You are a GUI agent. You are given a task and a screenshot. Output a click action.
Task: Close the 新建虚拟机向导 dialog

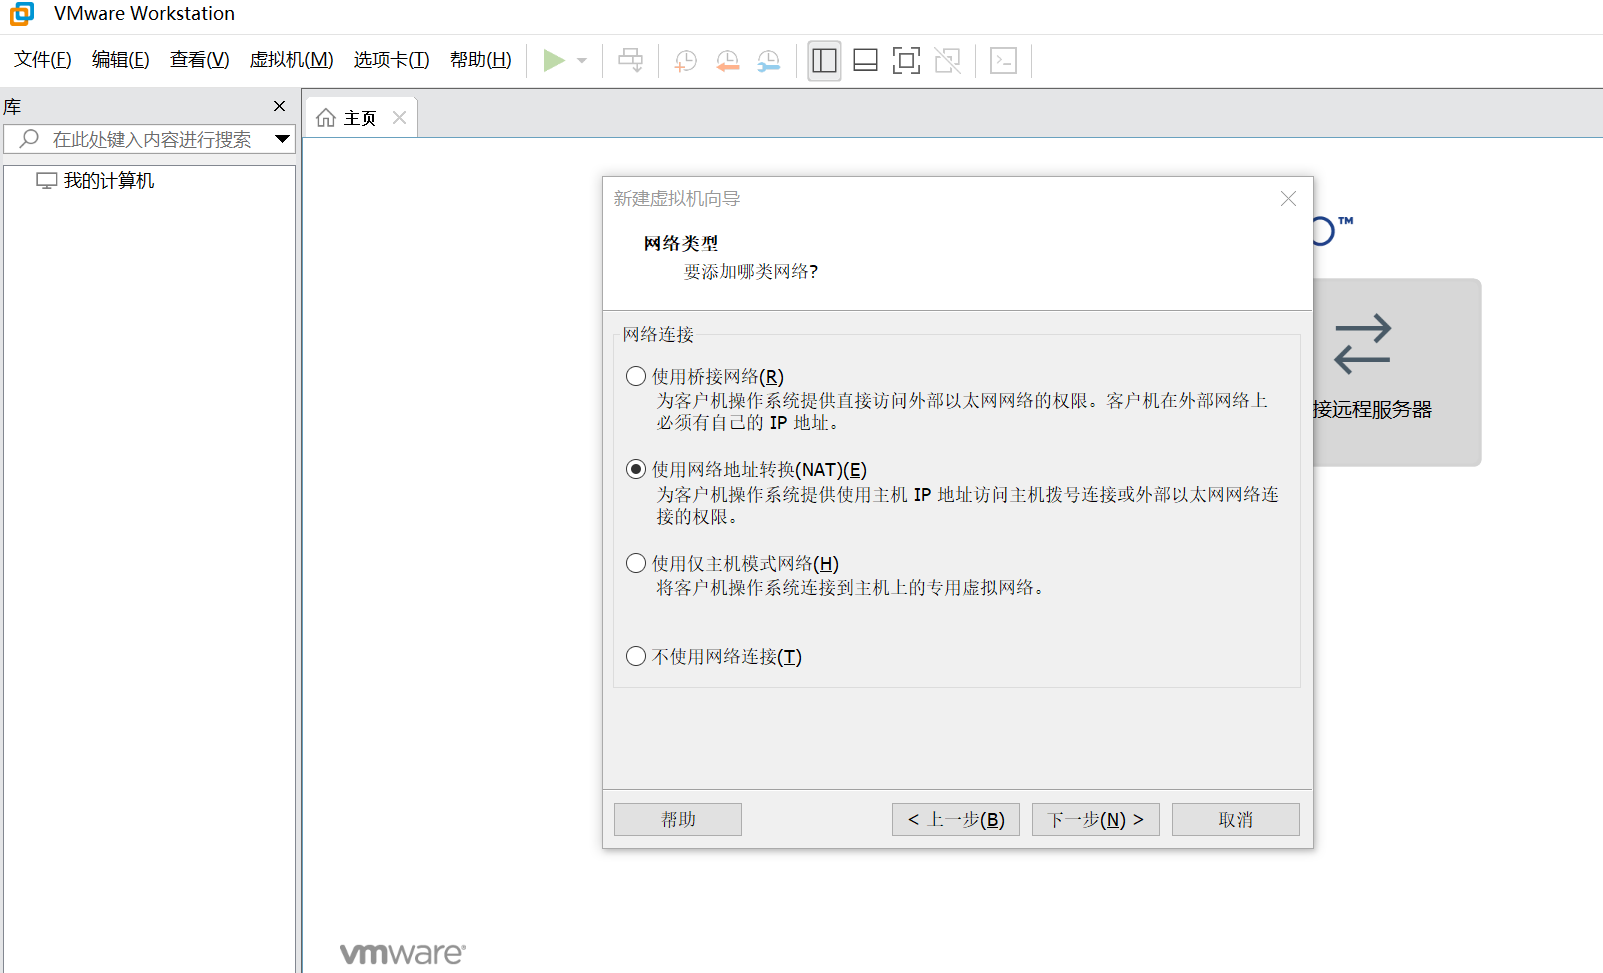click(1288, 199)
